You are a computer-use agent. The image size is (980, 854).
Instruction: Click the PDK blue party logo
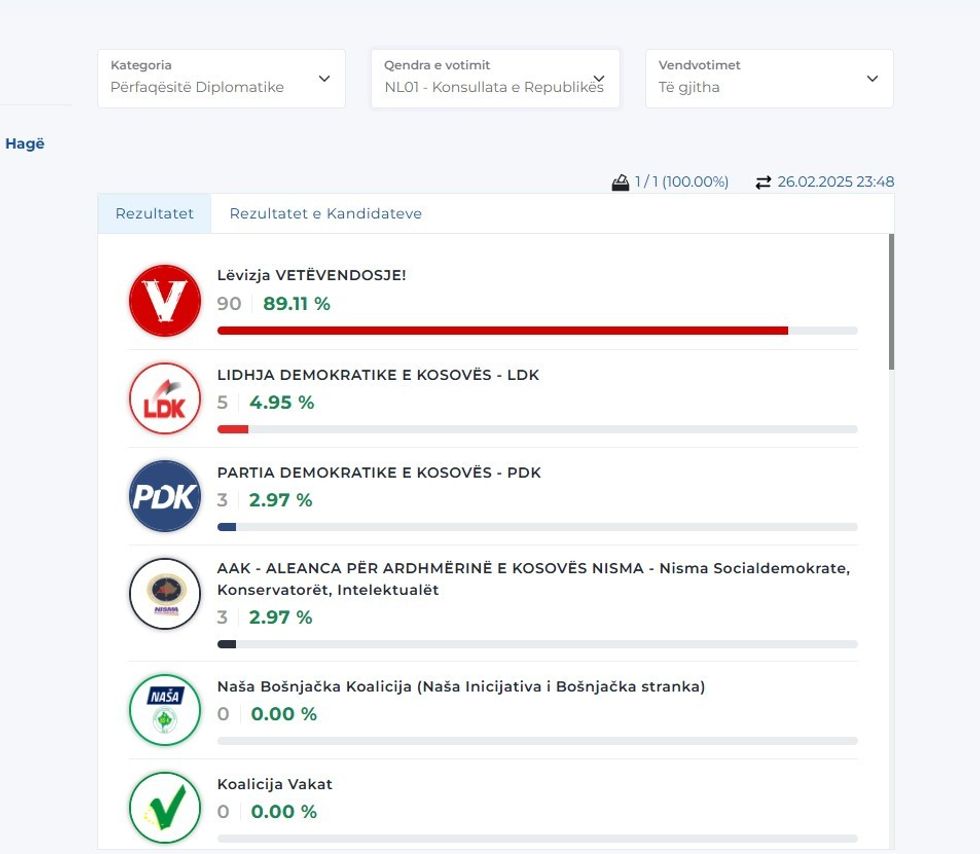[x=165, y=496]
